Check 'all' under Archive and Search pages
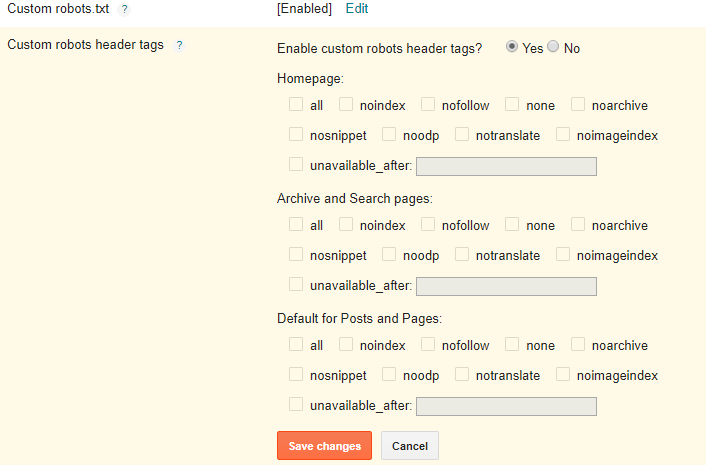706x465 pixels. click(296, 224)
